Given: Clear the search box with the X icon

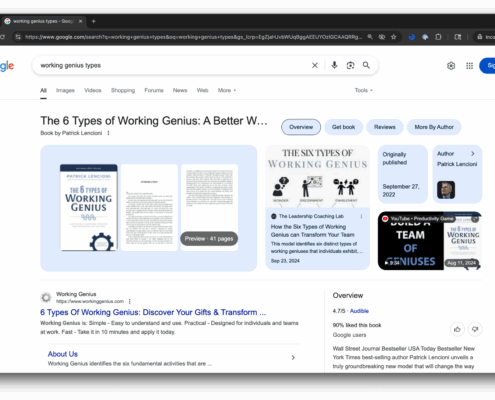Looking at the screenshot, I should click(315, 65).
